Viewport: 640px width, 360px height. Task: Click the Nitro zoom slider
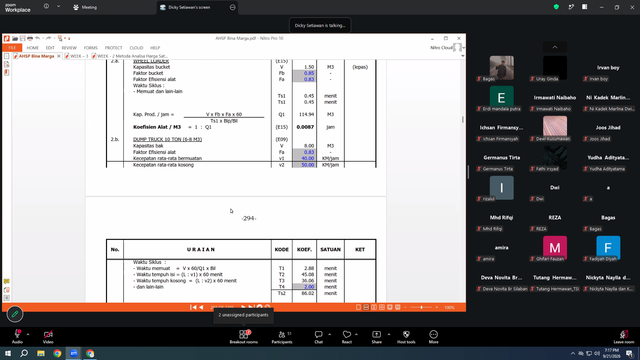421,307
